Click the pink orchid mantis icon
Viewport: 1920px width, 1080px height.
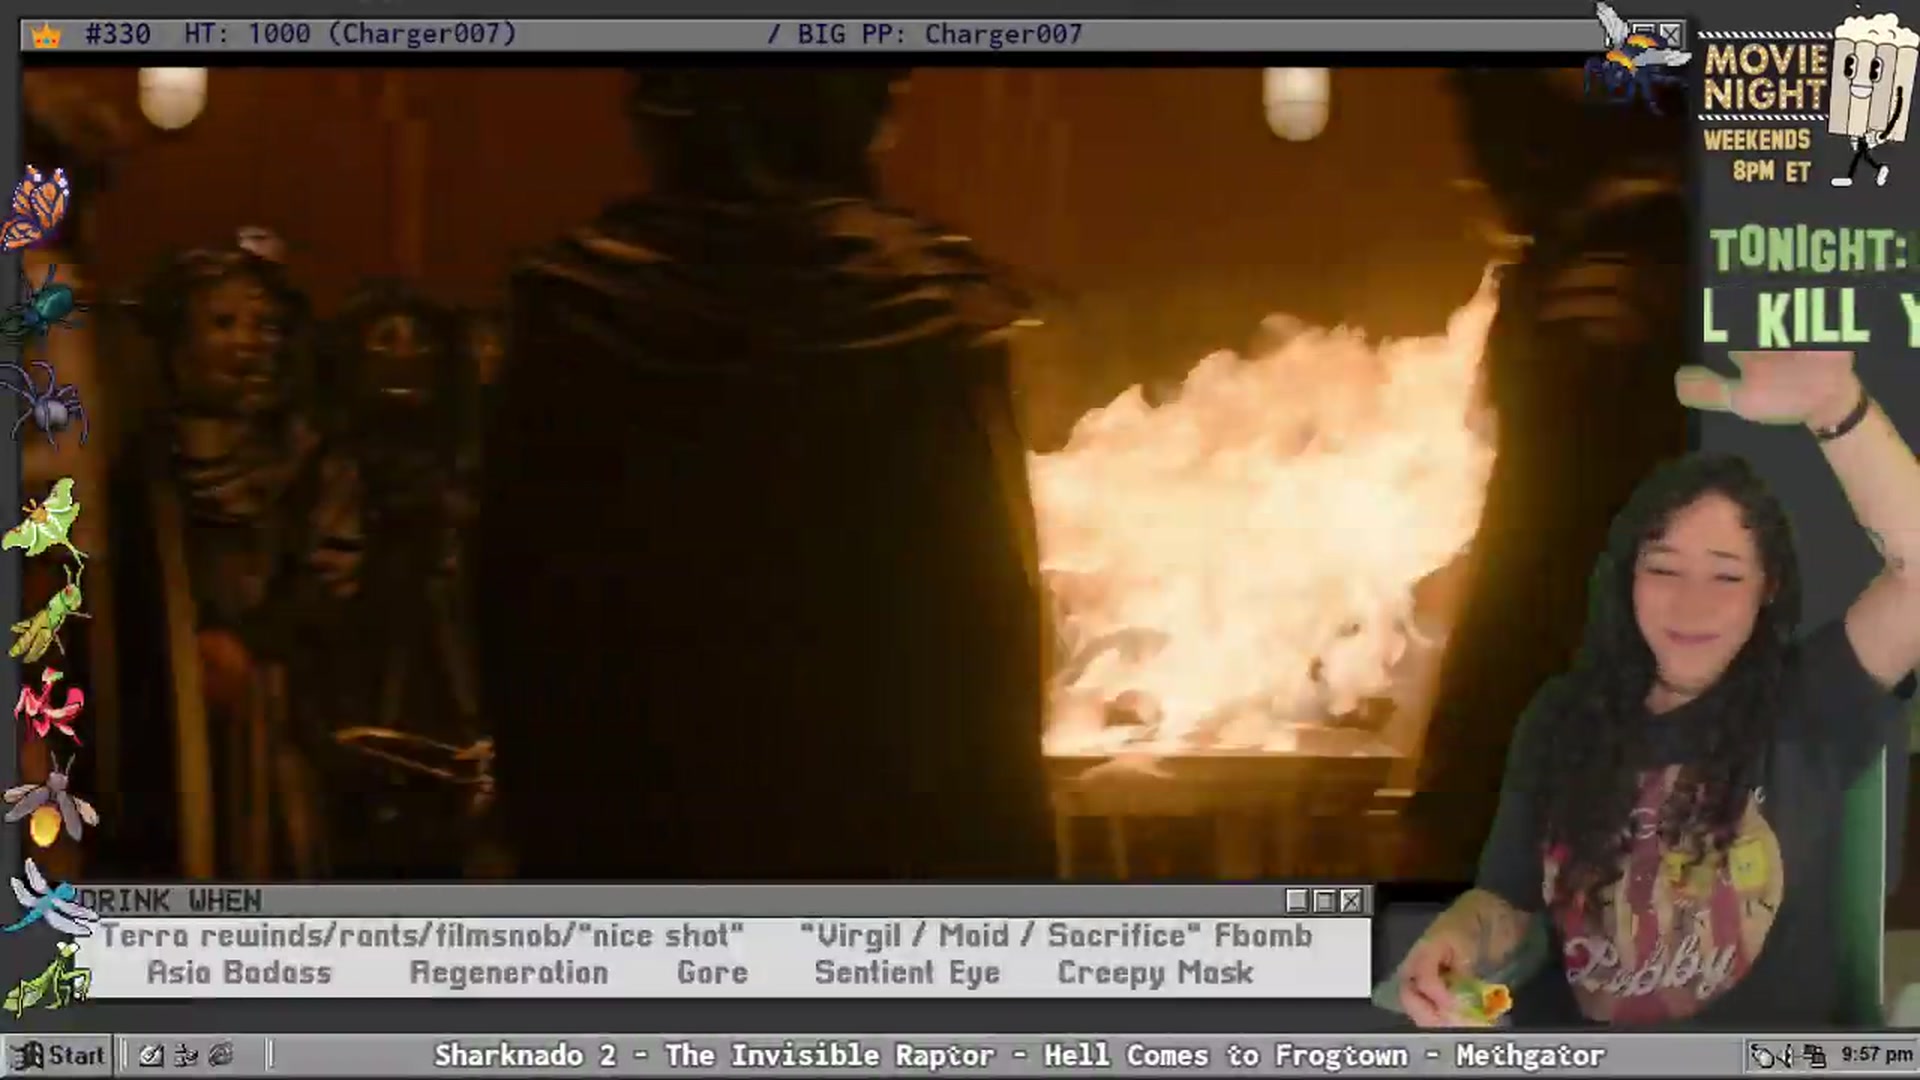point(48,708)
